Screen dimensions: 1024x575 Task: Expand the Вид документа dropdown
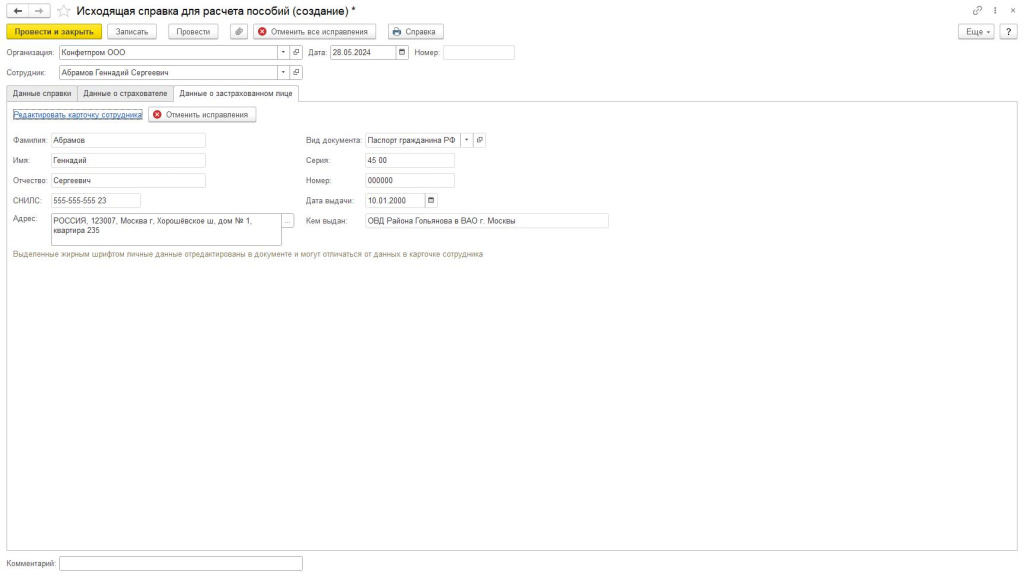pos(466,140)
